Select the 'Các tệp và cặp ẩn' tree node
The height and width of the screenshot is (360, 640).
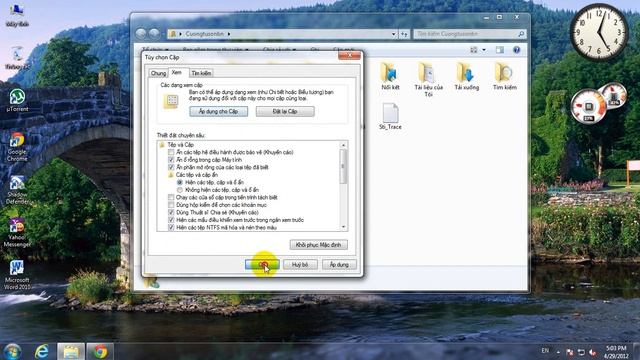click(x=193, y=175)
